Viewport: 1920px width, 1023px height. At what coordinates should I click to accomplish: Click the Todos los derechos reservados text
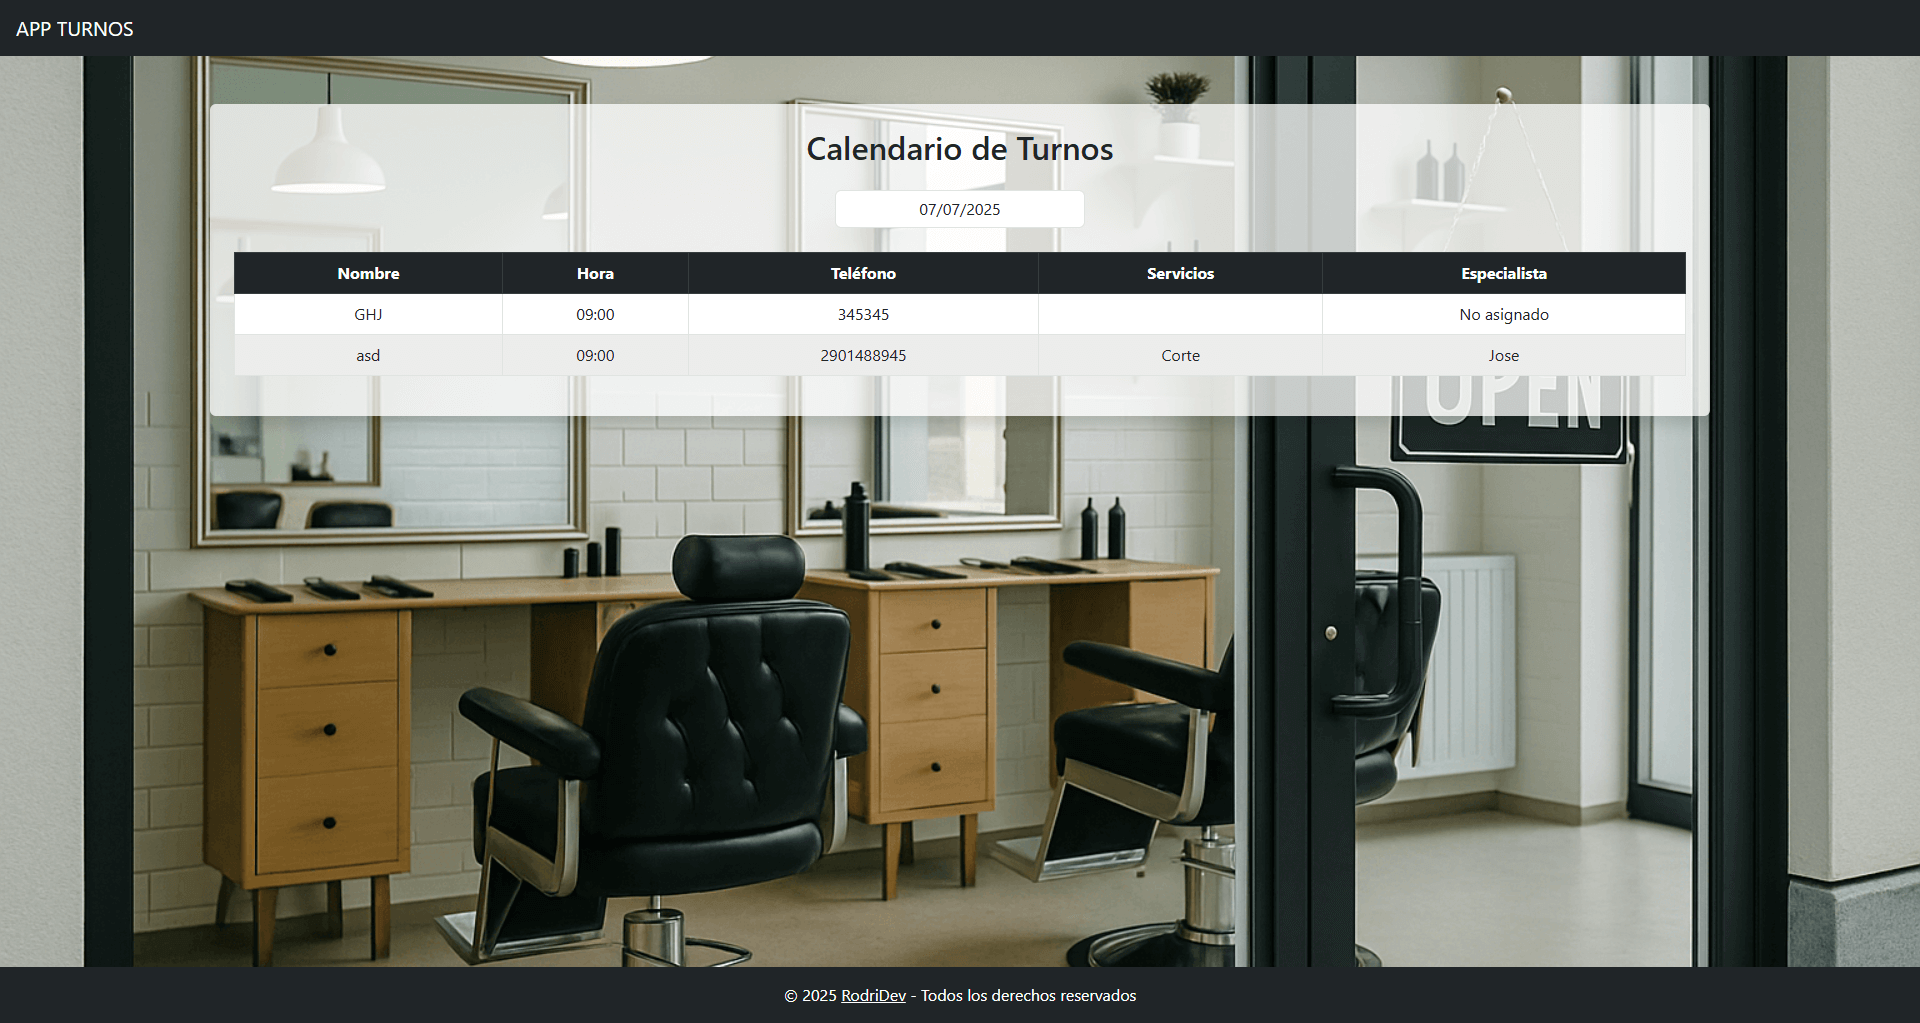(1028, 995)
